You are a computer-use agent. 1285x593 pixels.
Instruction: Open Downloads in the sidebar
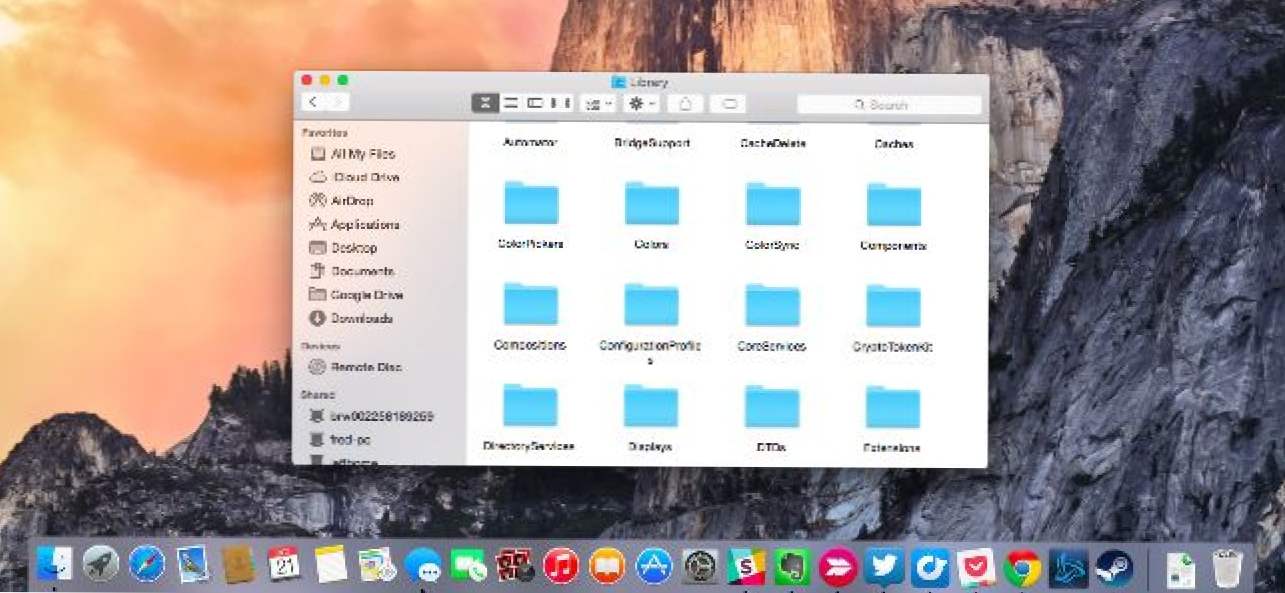point(361,319)
